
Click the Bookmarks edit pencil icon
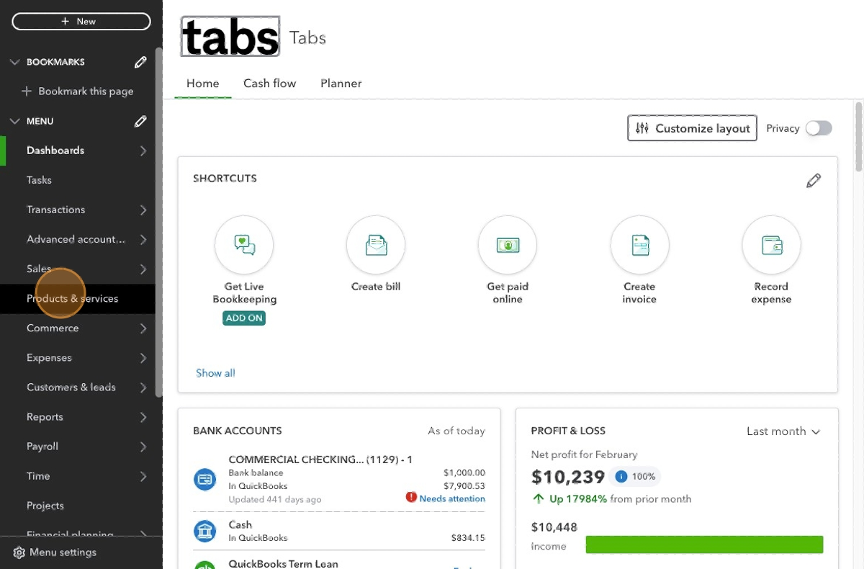pyautogui.click(x=141, y=62)
